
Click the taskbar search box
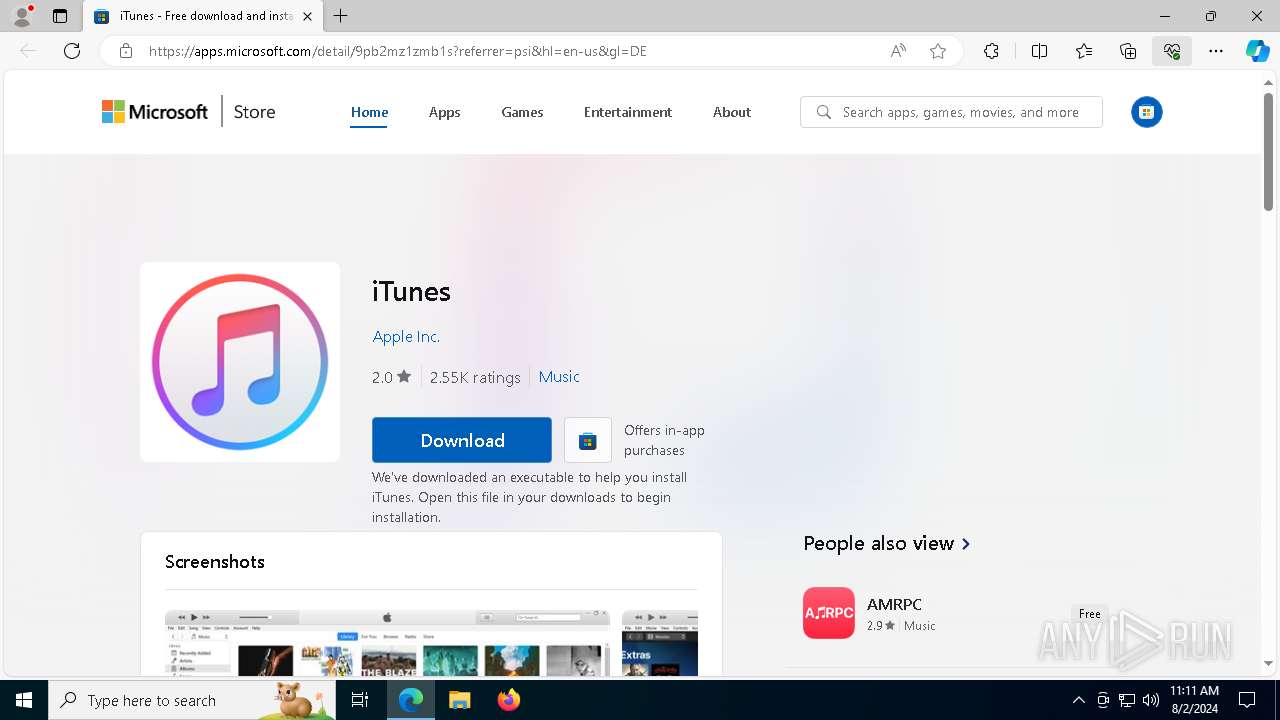[192, 700]
